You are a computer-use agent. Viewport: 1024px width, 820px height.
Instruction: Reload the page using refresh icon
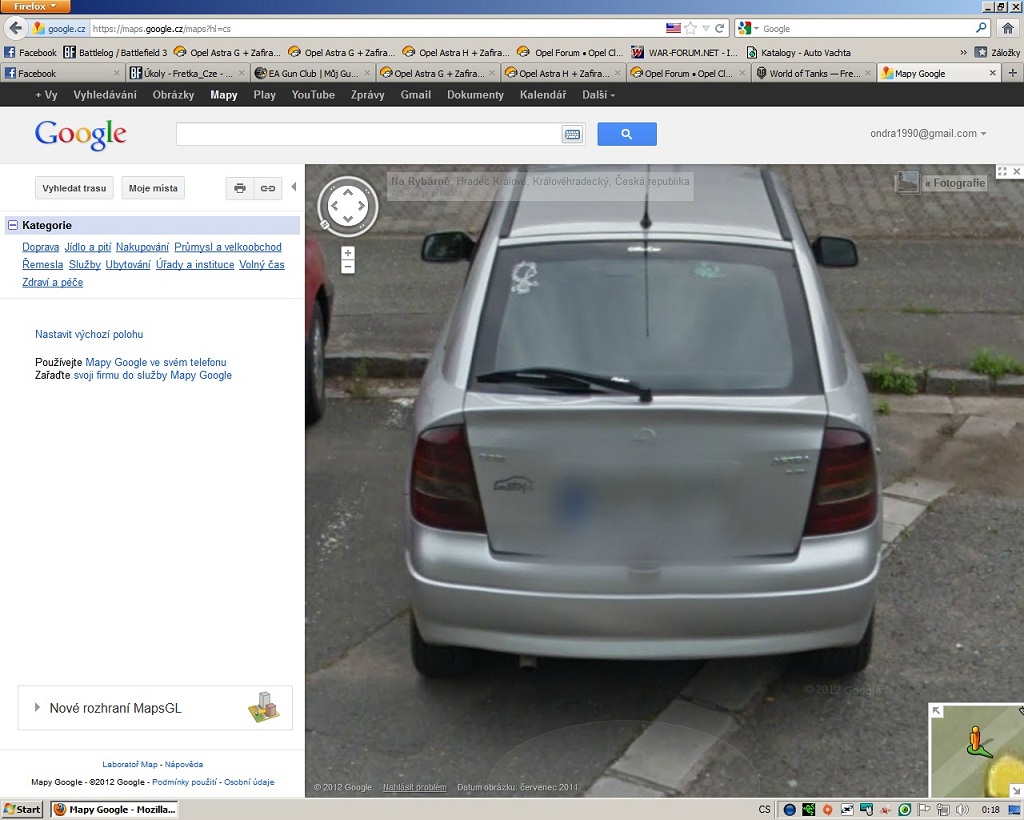pyautogui.click(x=720, y=28)
